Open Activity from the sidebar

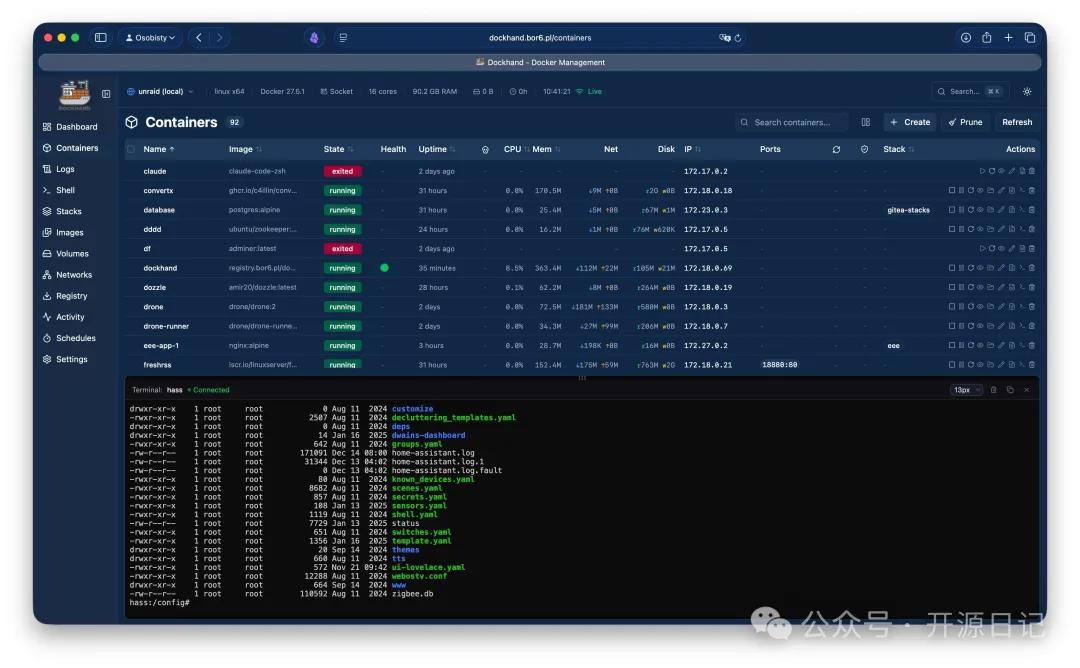pos(64,317)
